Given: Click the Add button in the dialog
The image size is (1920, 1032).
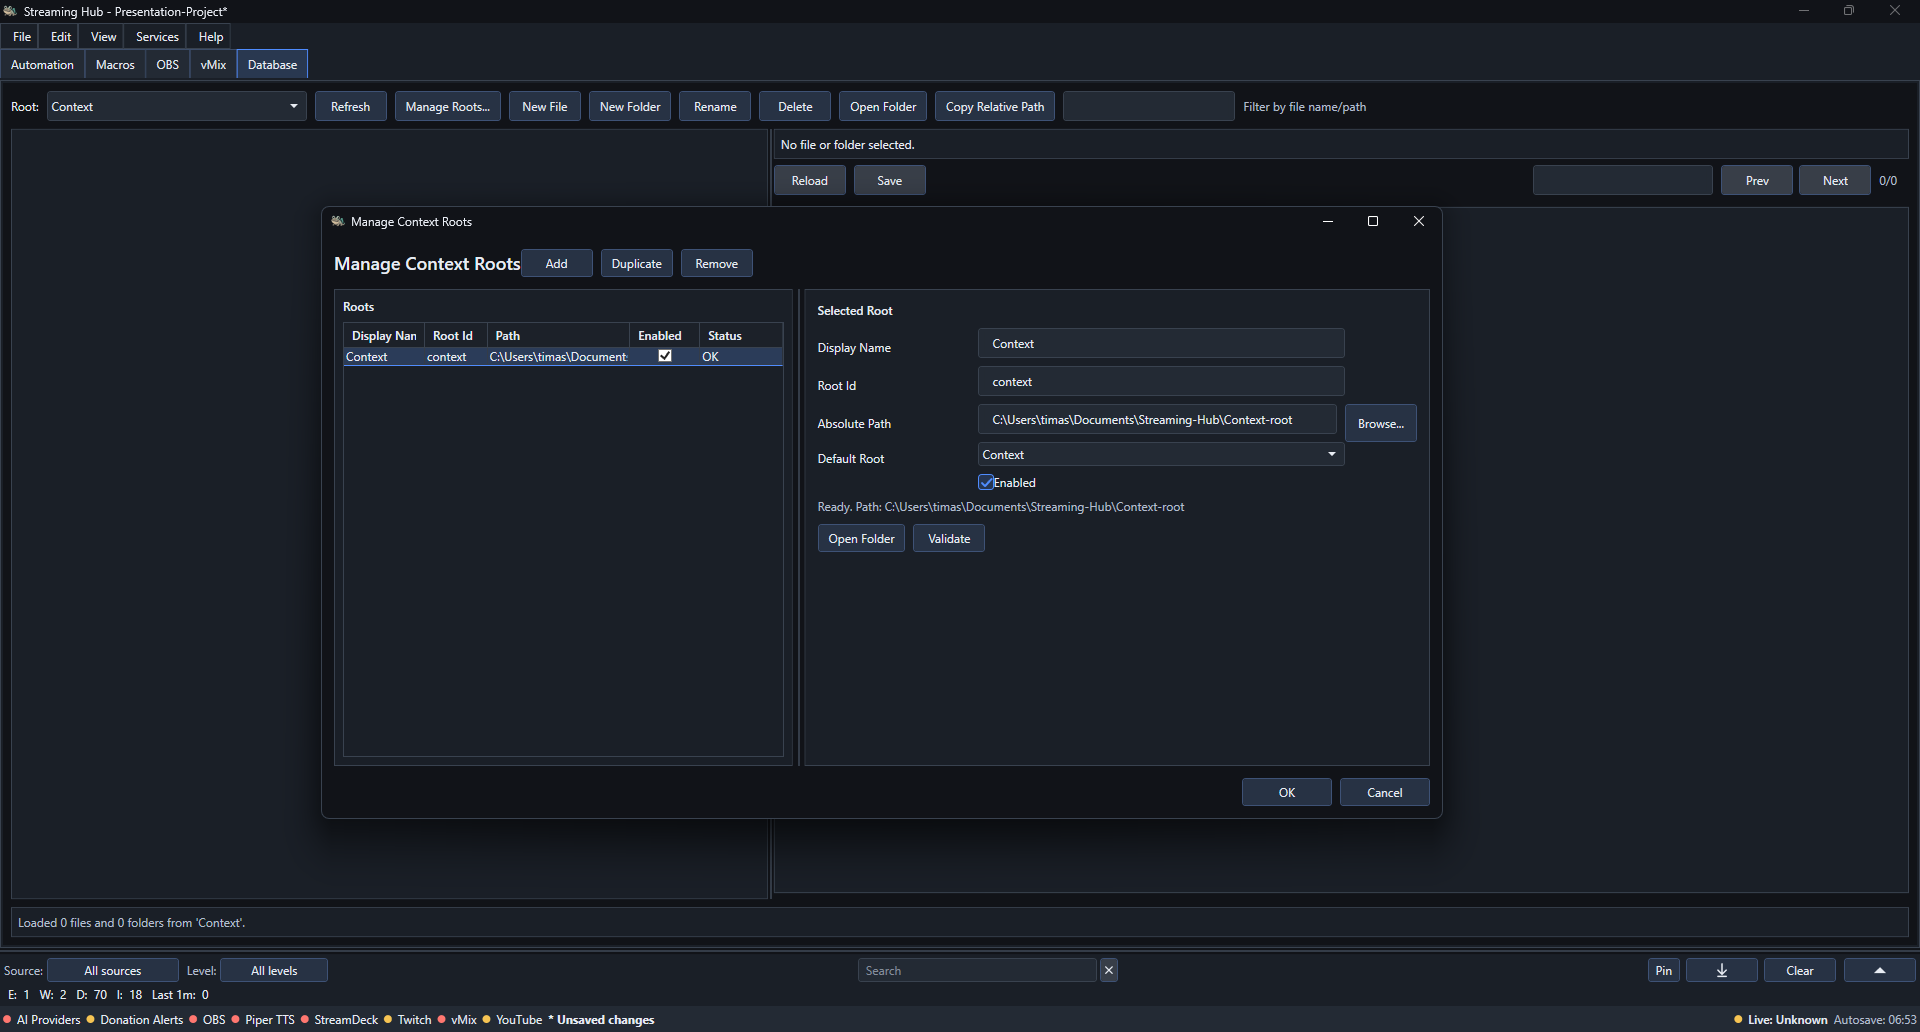Looking at the screenshot, I should point(557,263).
